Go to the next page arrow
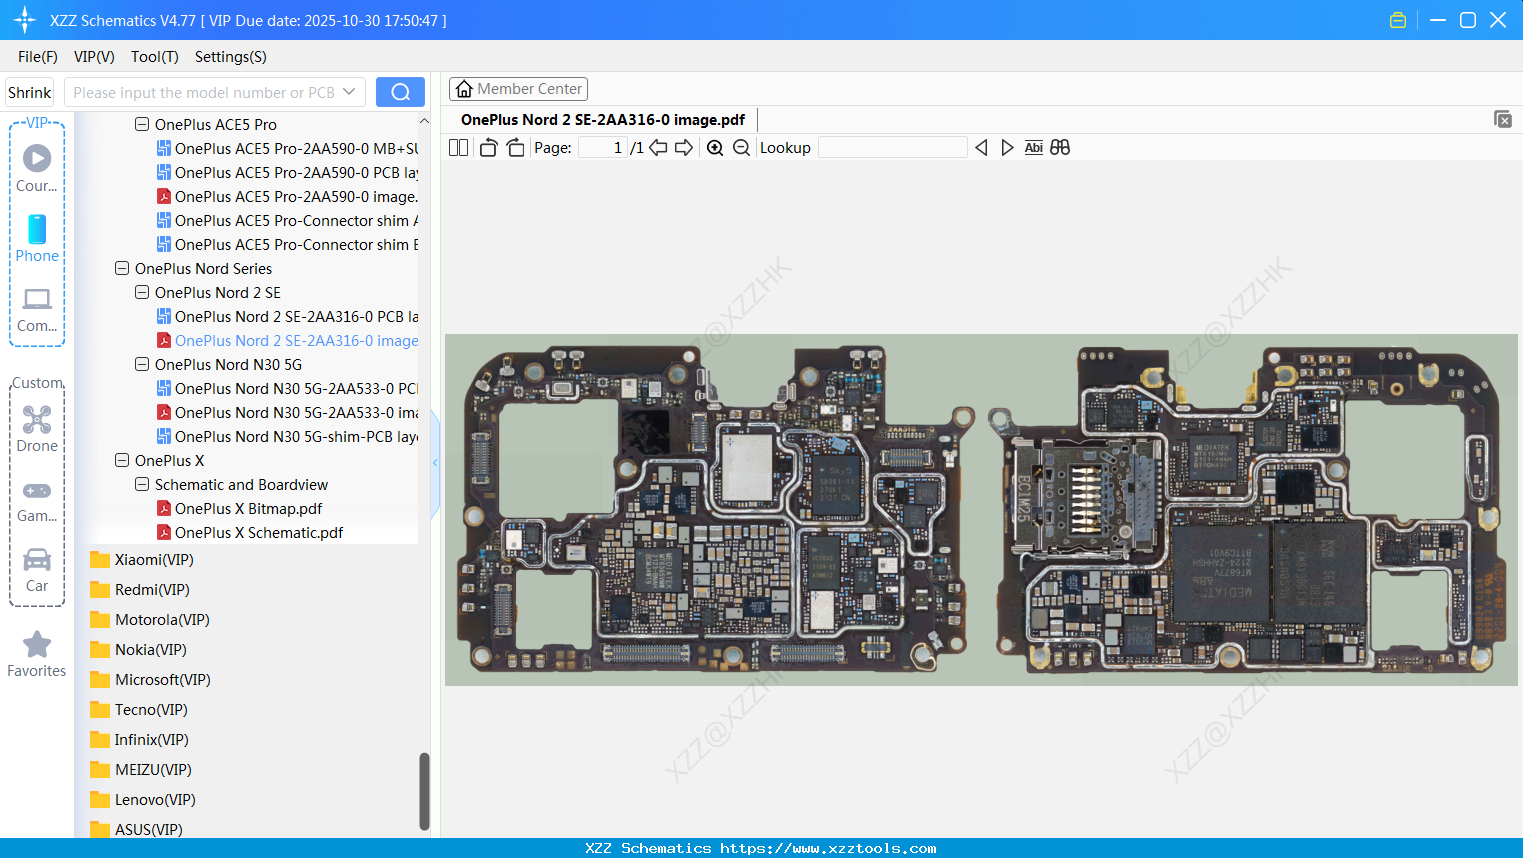 click(x=683, y=147)
